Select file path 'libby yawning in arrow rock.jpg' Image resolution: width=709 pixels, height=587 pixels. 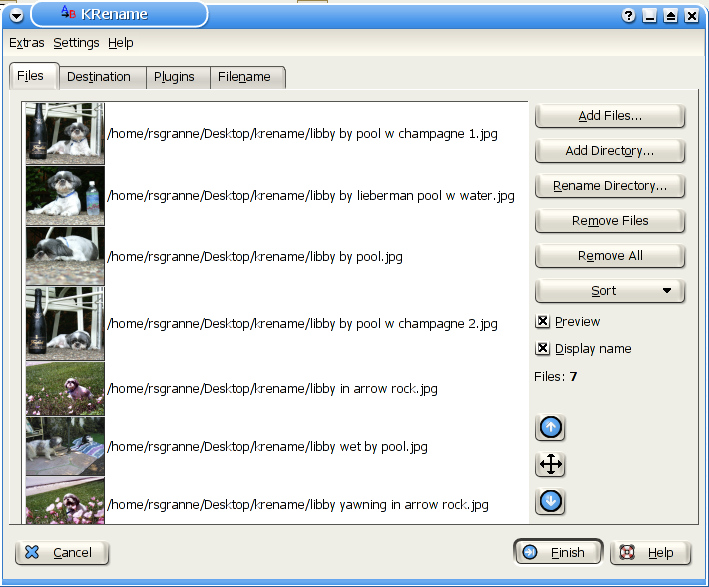[x=298, y=505]
